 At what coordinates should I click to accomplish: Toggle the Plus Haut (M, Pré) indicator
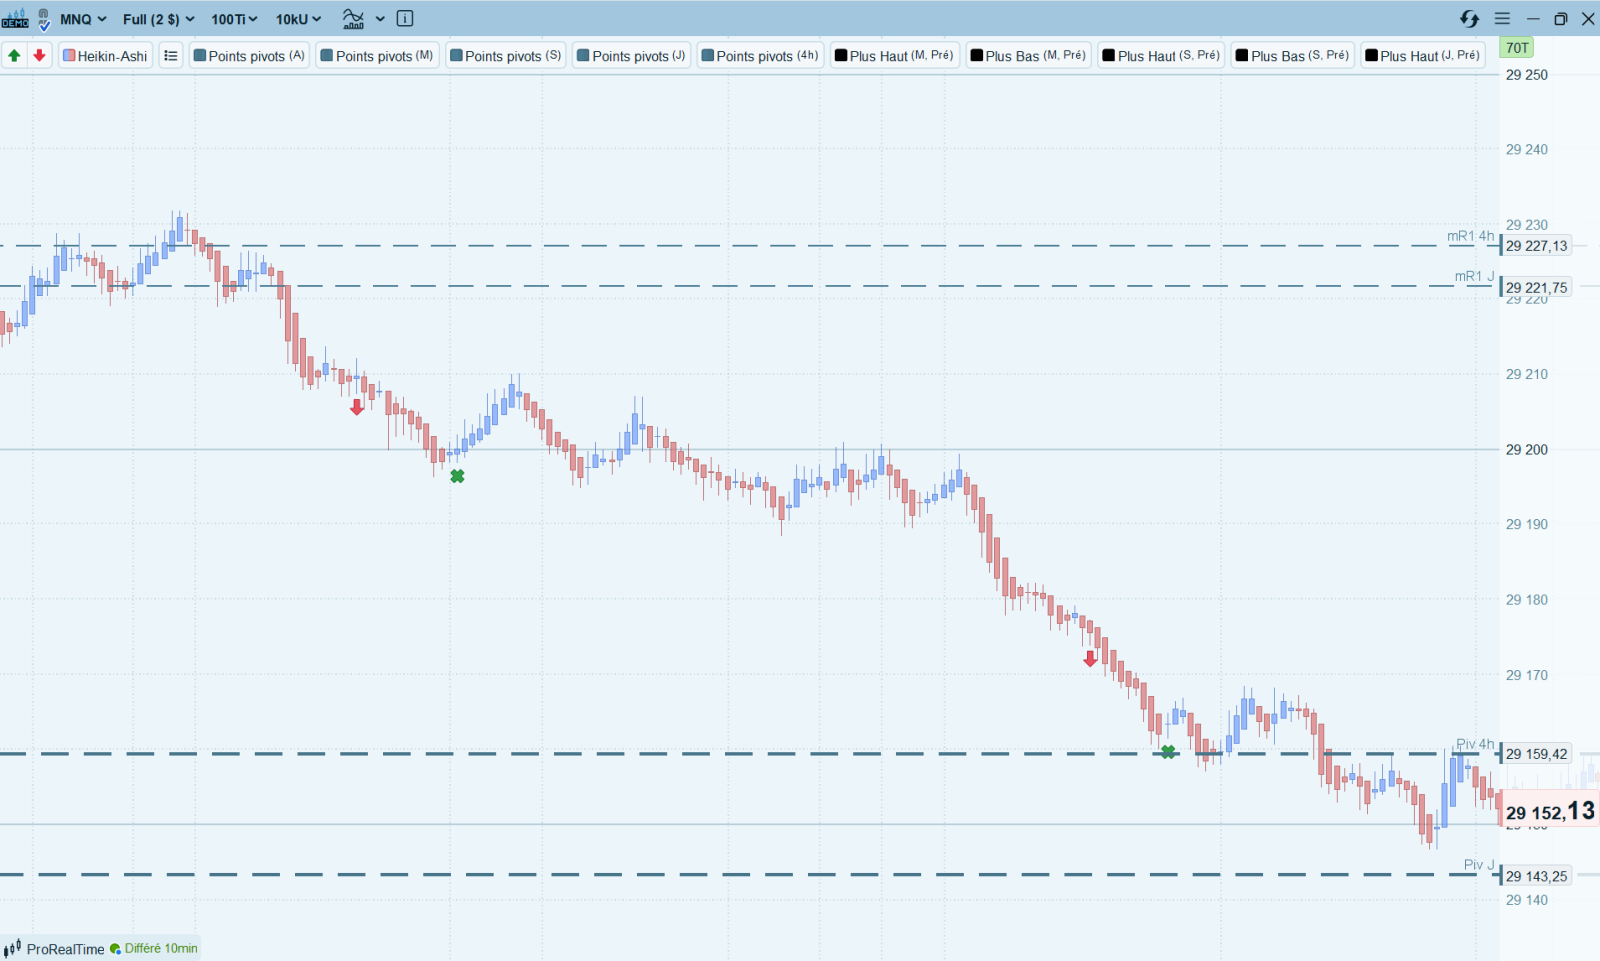tap(894, 56)
